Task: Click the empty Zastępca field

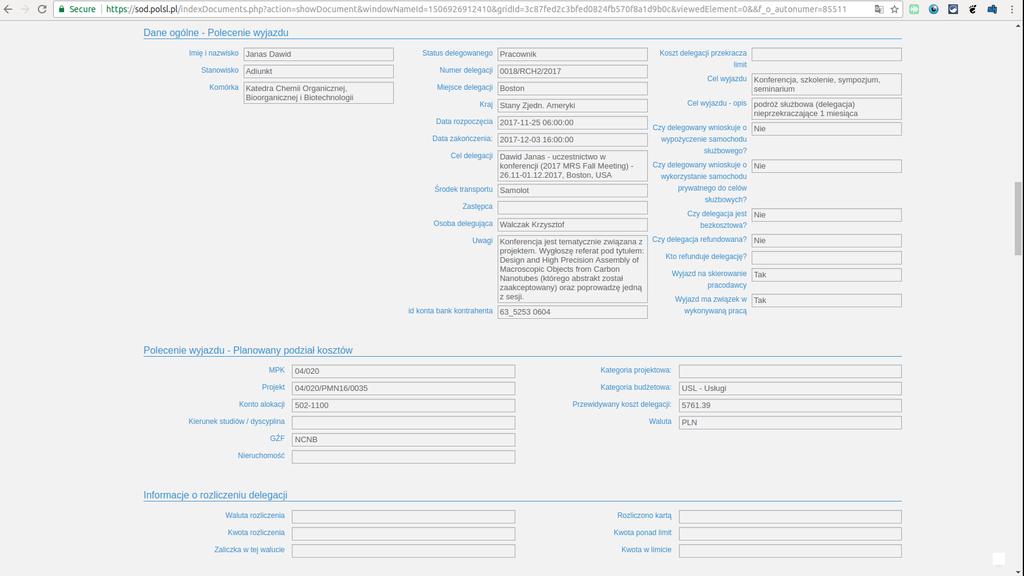Action: pos(573,208)
